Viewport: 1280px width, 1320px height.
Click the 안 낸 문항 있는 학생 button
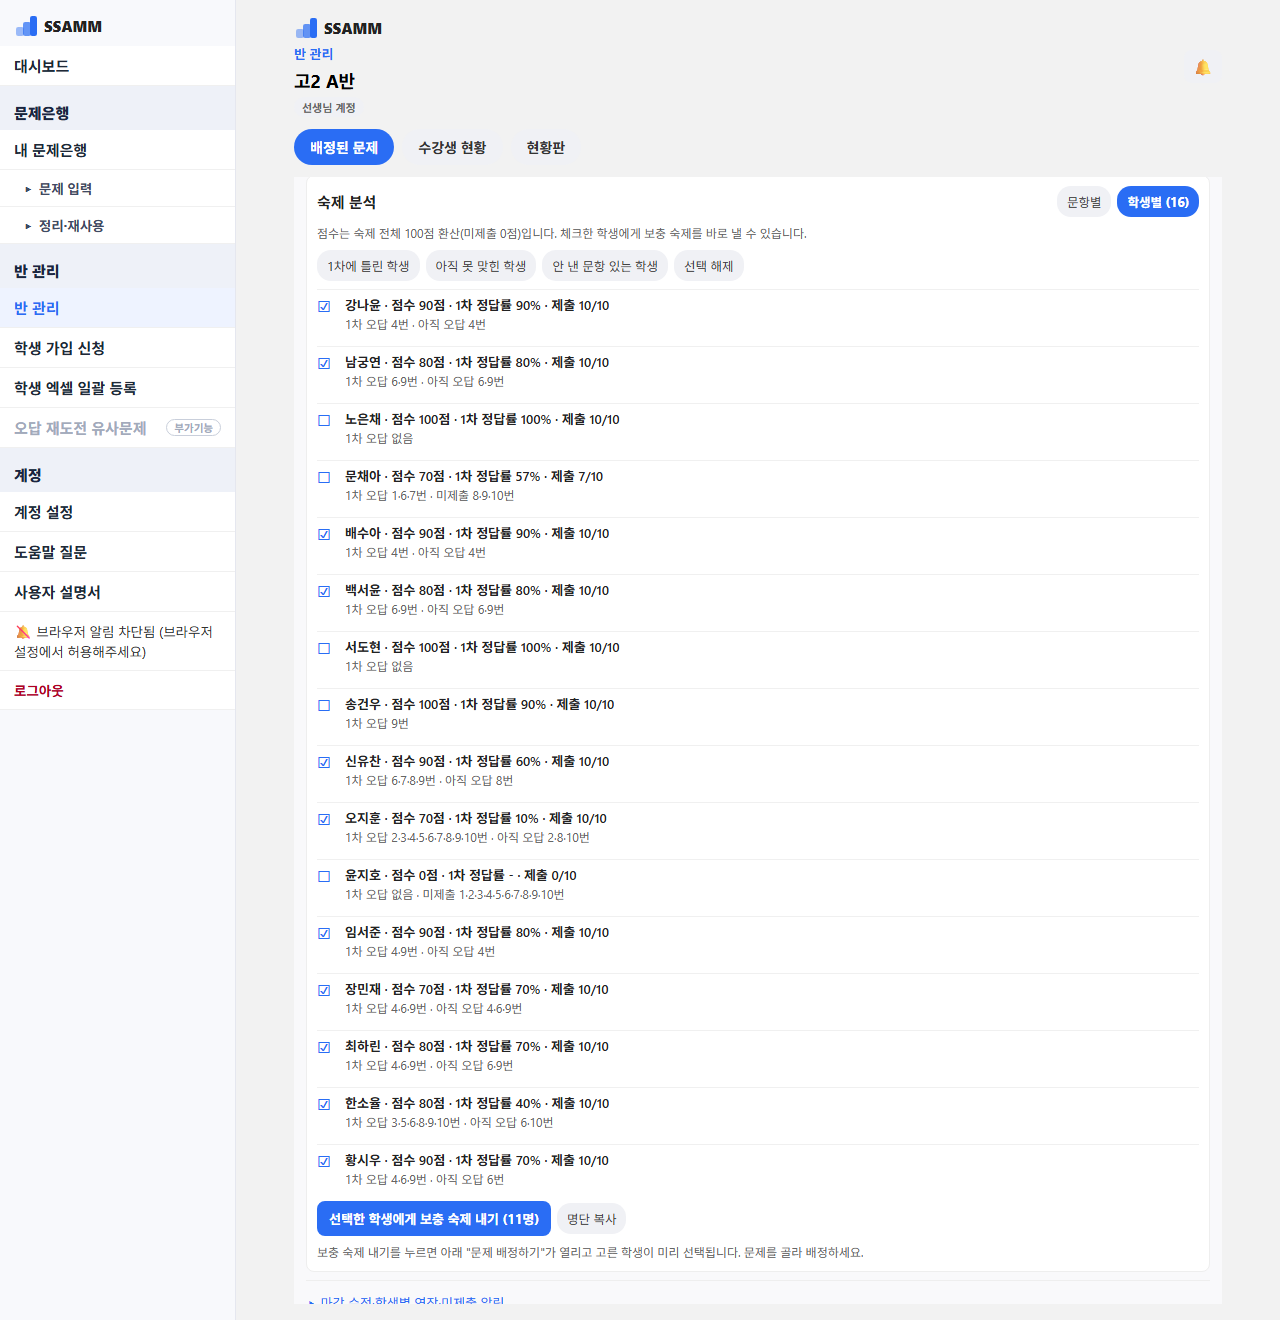[605, 266]
